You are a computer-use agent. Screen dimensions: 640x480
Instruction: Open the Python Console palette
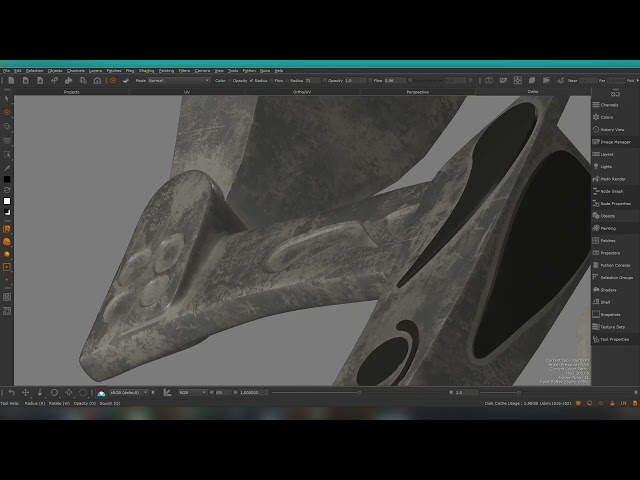point(615,265)
